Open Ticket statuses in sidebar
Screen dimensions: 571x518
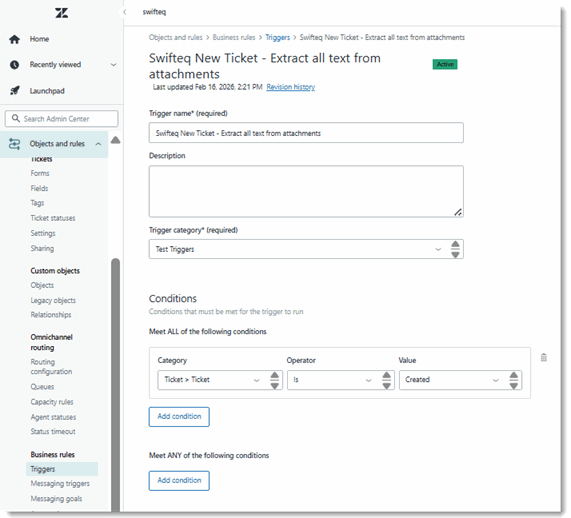pos(53,218)
